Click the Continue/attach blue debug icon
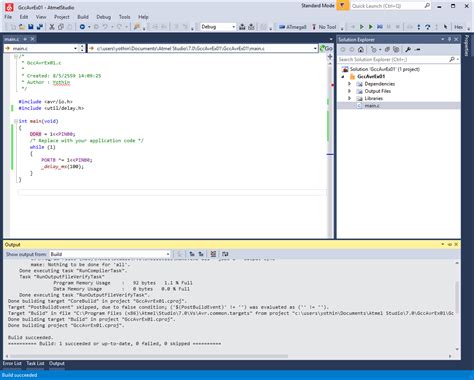The image size is (474, 380). coord(380,27)
